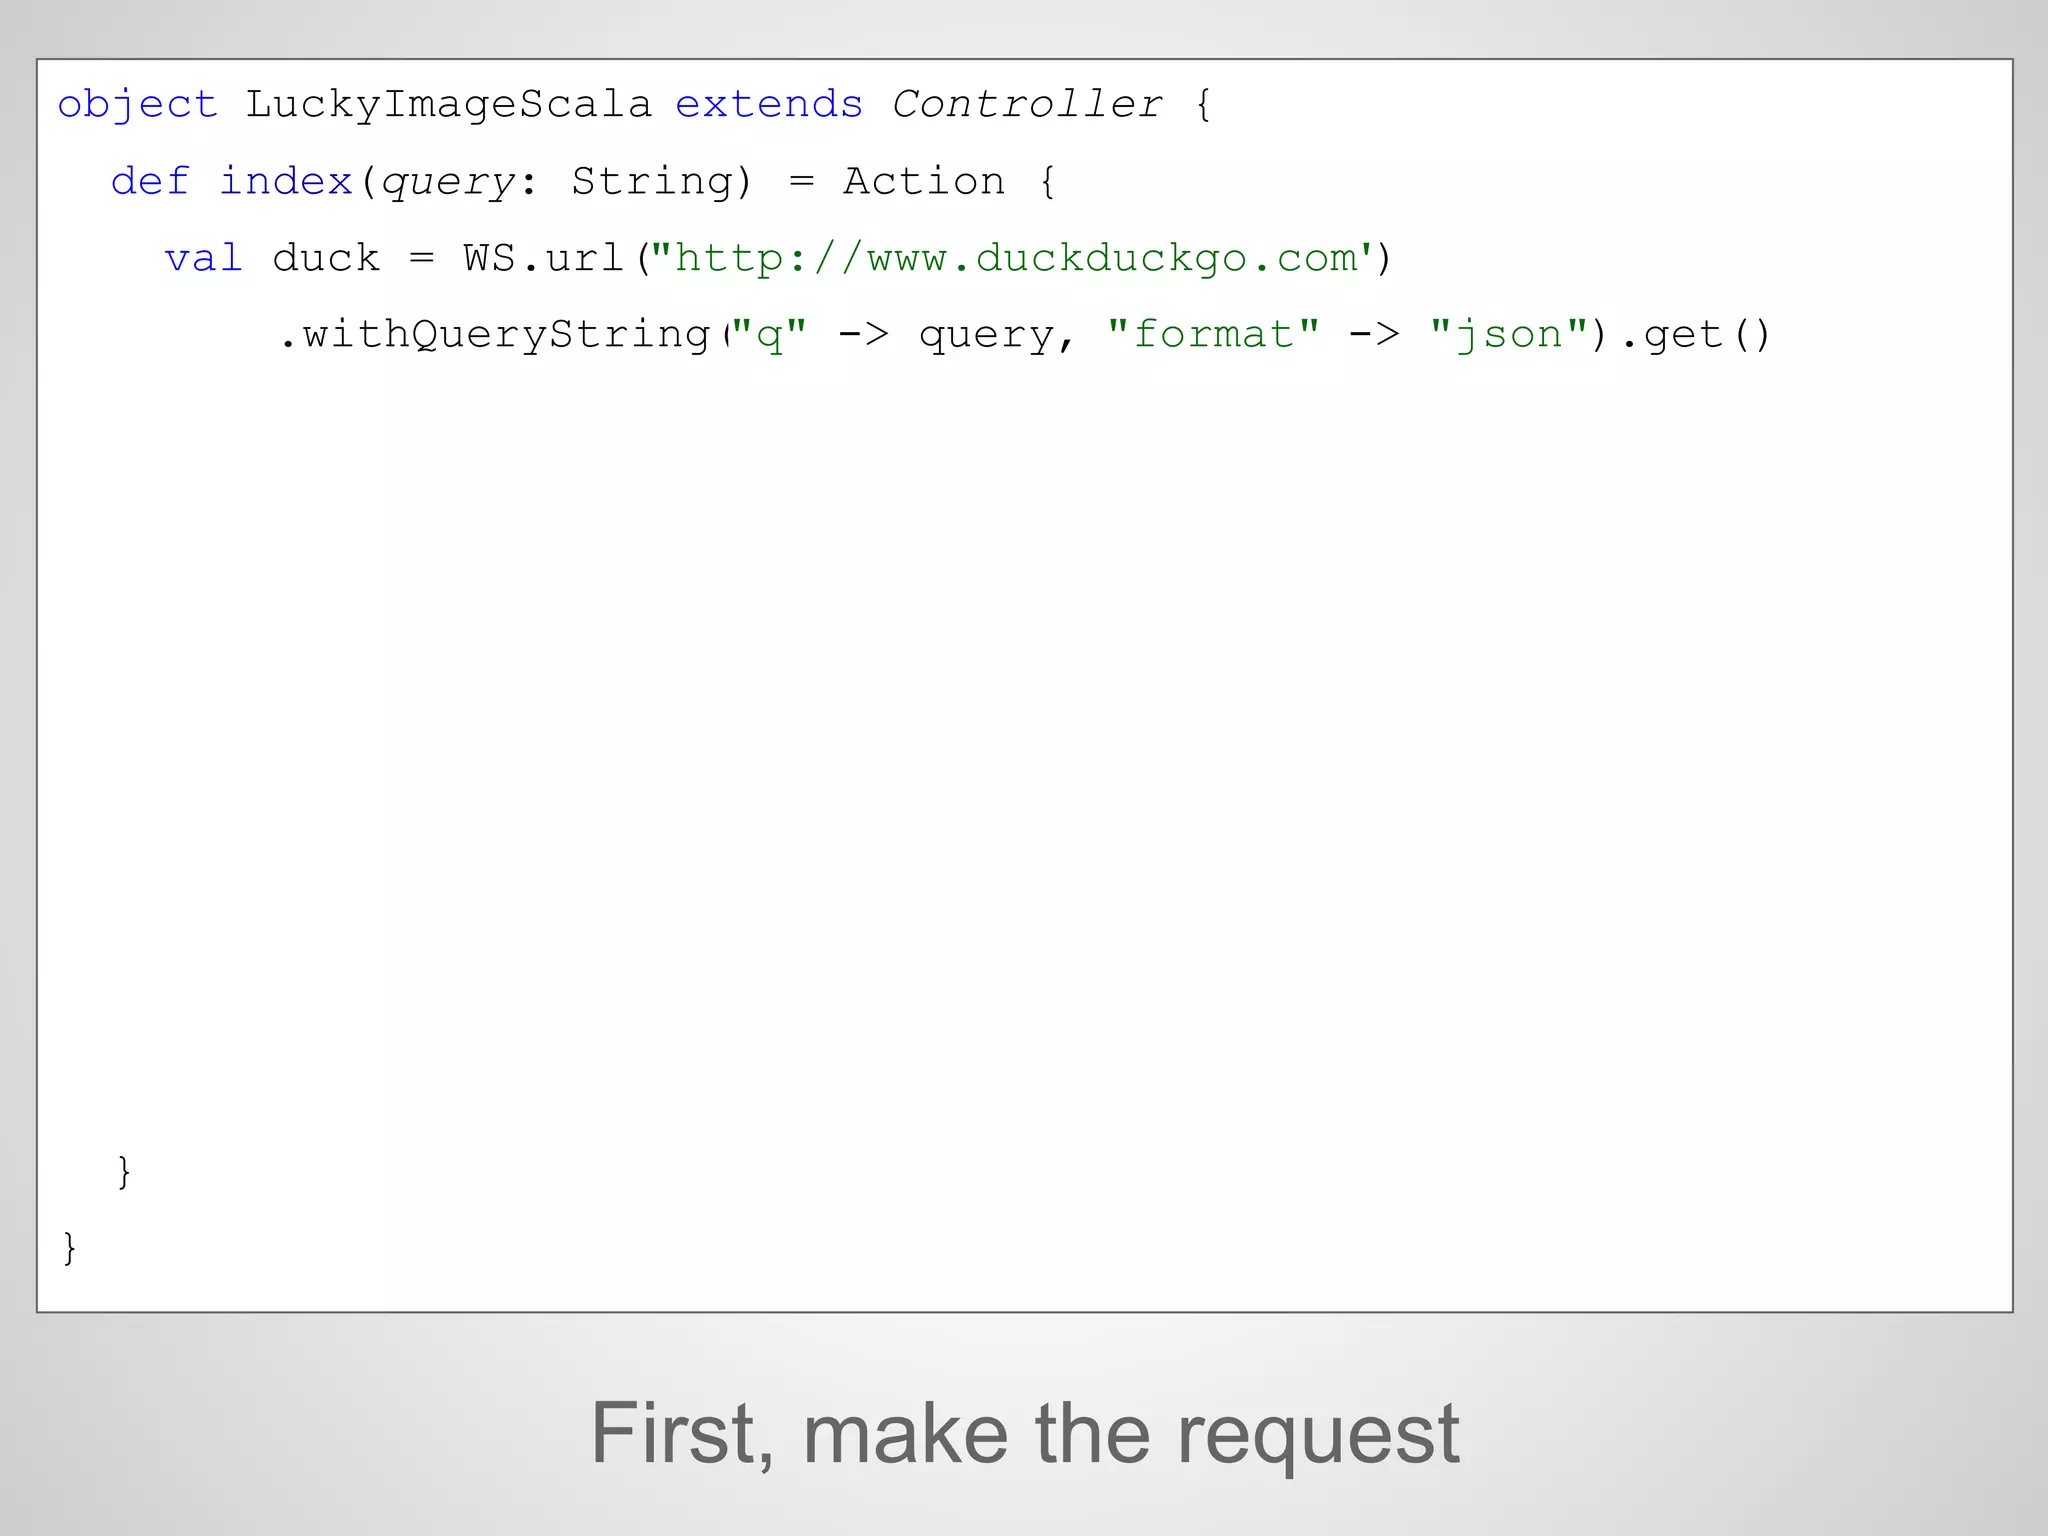Click the 'val' keyword
The height and width of the screenshot is (1536, 2048).
(204, 259)
